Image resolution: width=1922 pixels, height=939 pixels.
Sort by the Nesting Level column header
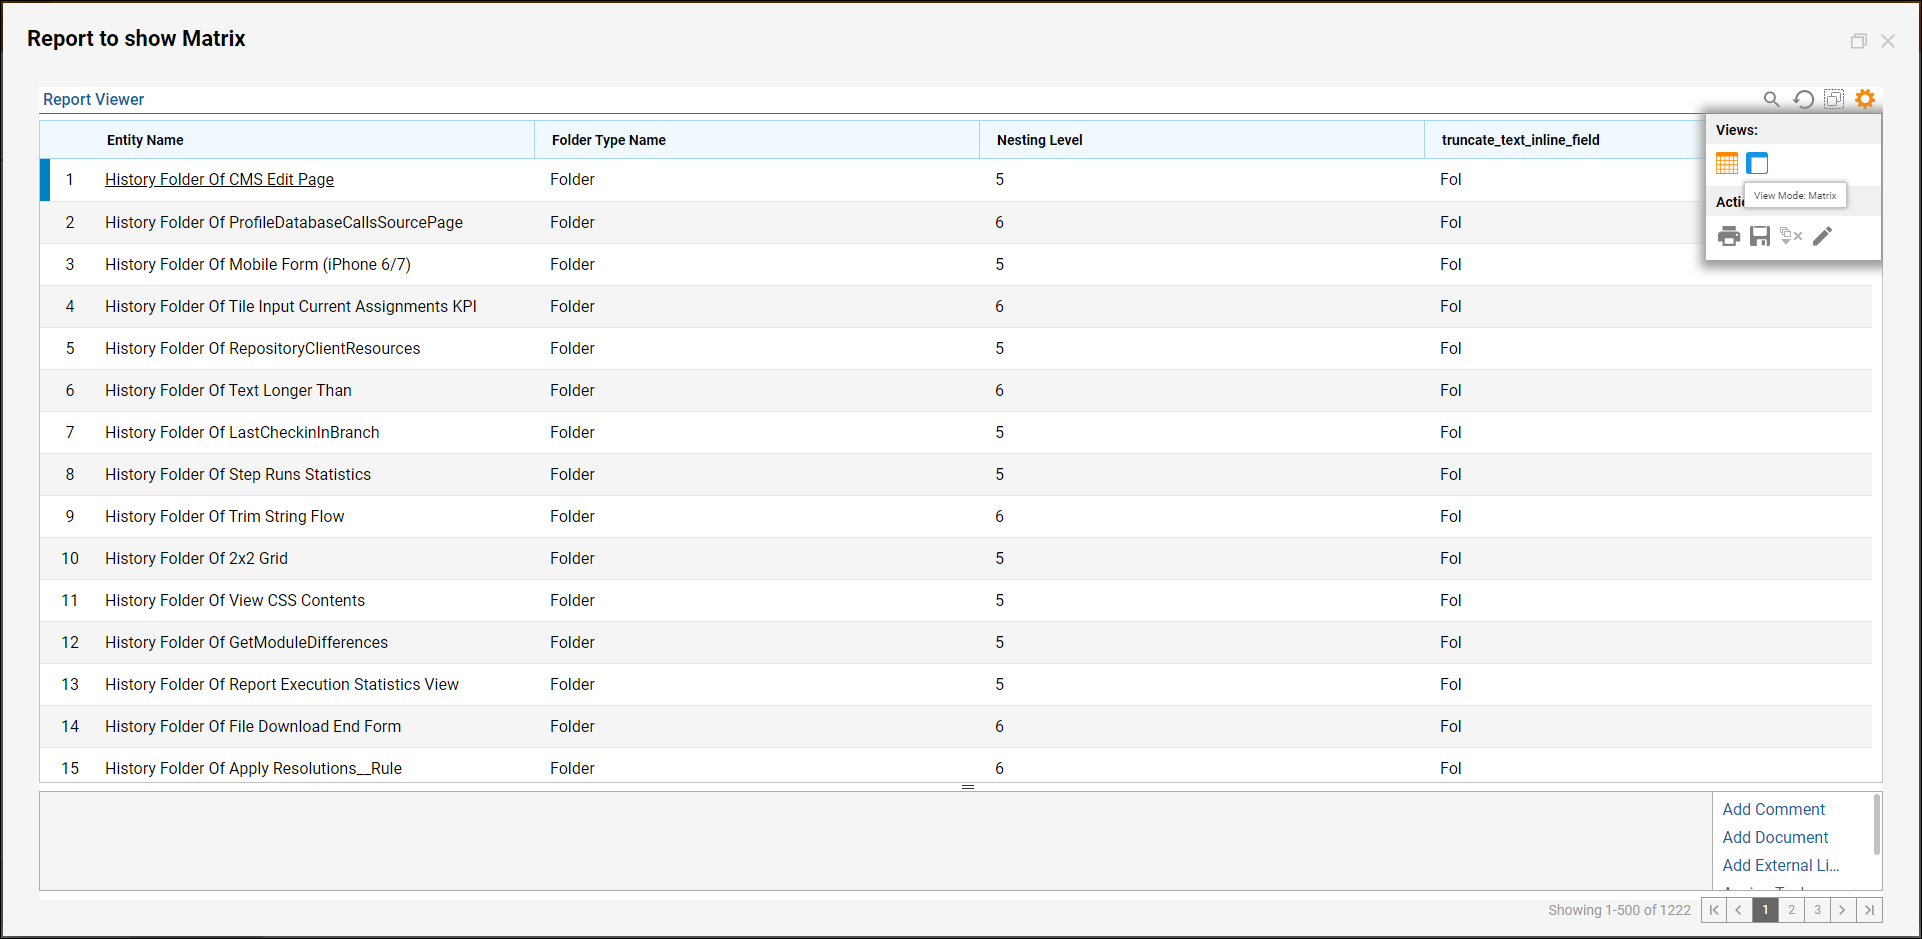pos(1039,140)
